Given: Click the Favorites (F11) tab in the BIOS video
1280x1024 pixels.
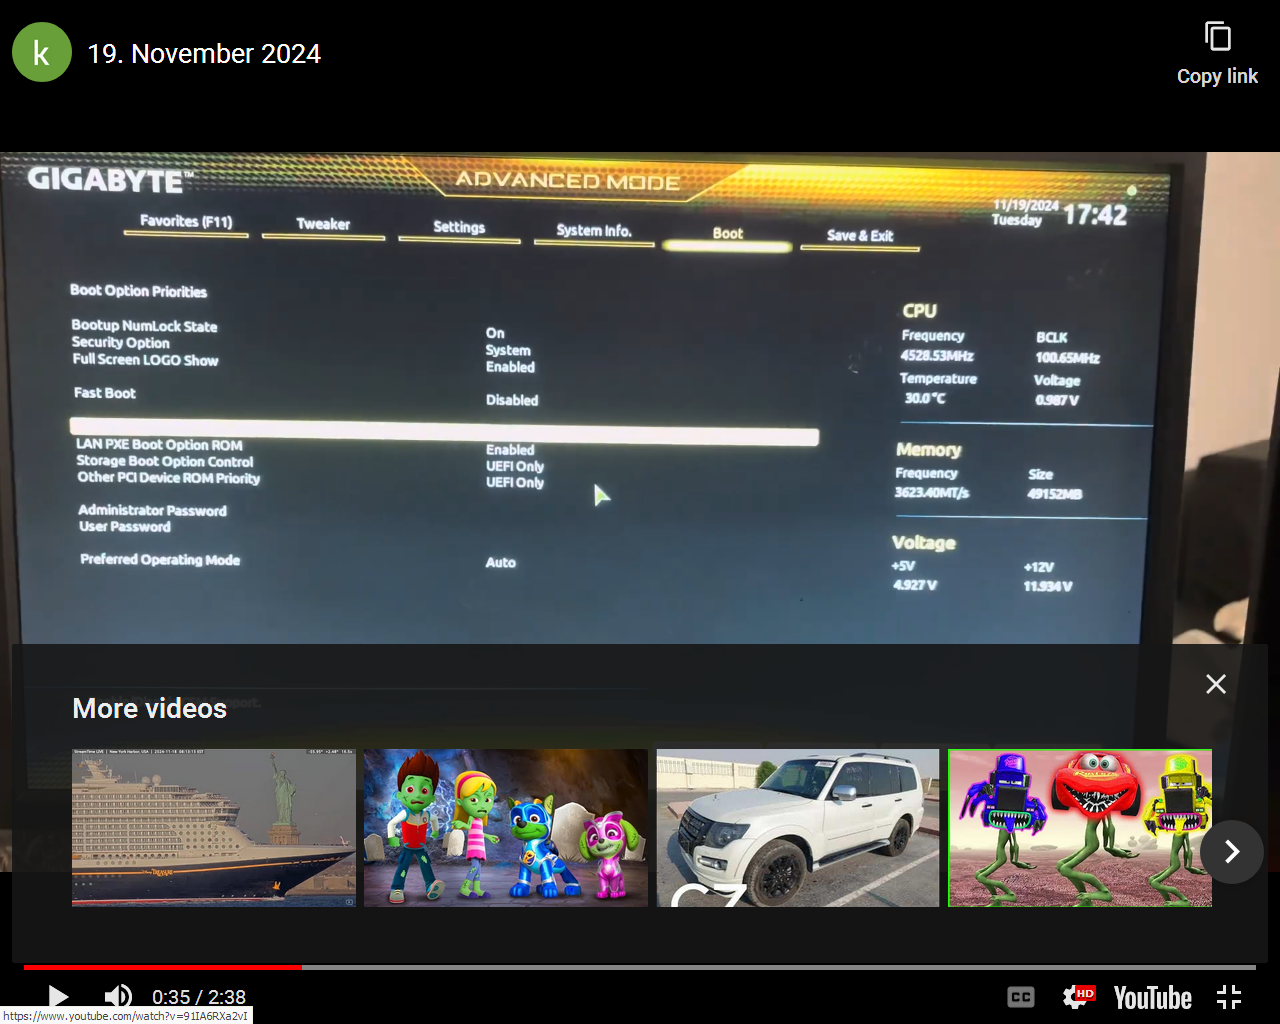Looking at the screenshot, I should click(x=186, y=221).
